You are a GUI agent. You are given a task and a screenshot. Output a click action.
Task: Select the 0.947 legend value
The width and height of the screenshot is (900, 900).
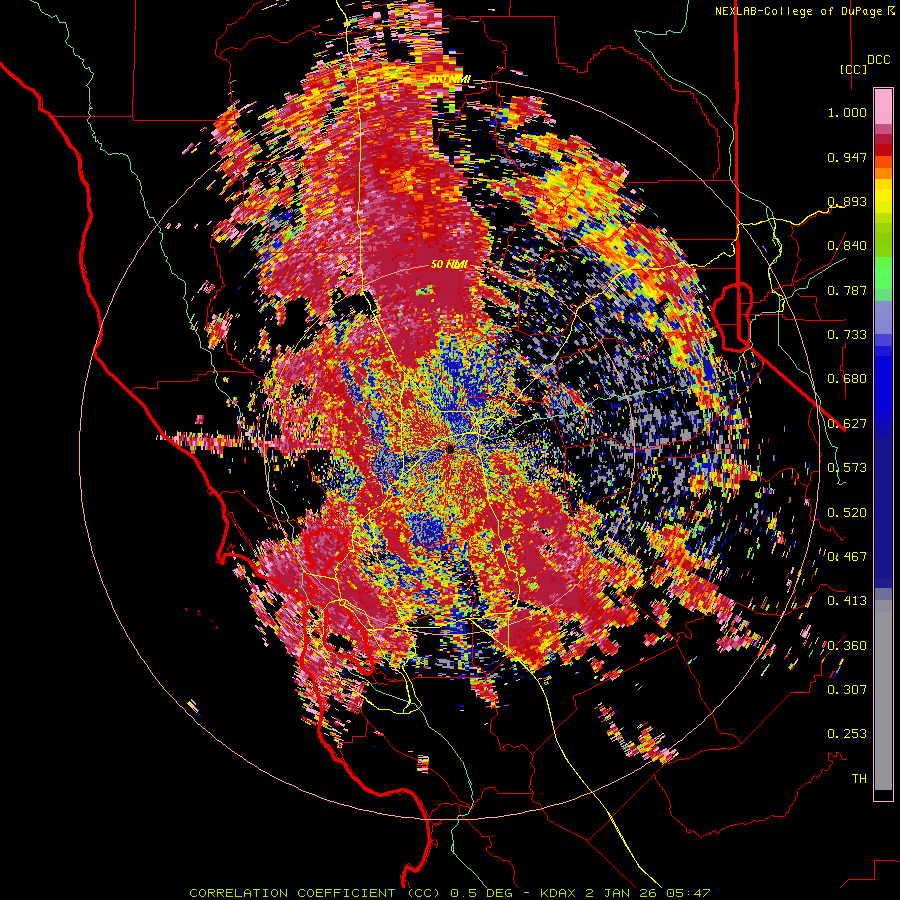pos(847,157)
